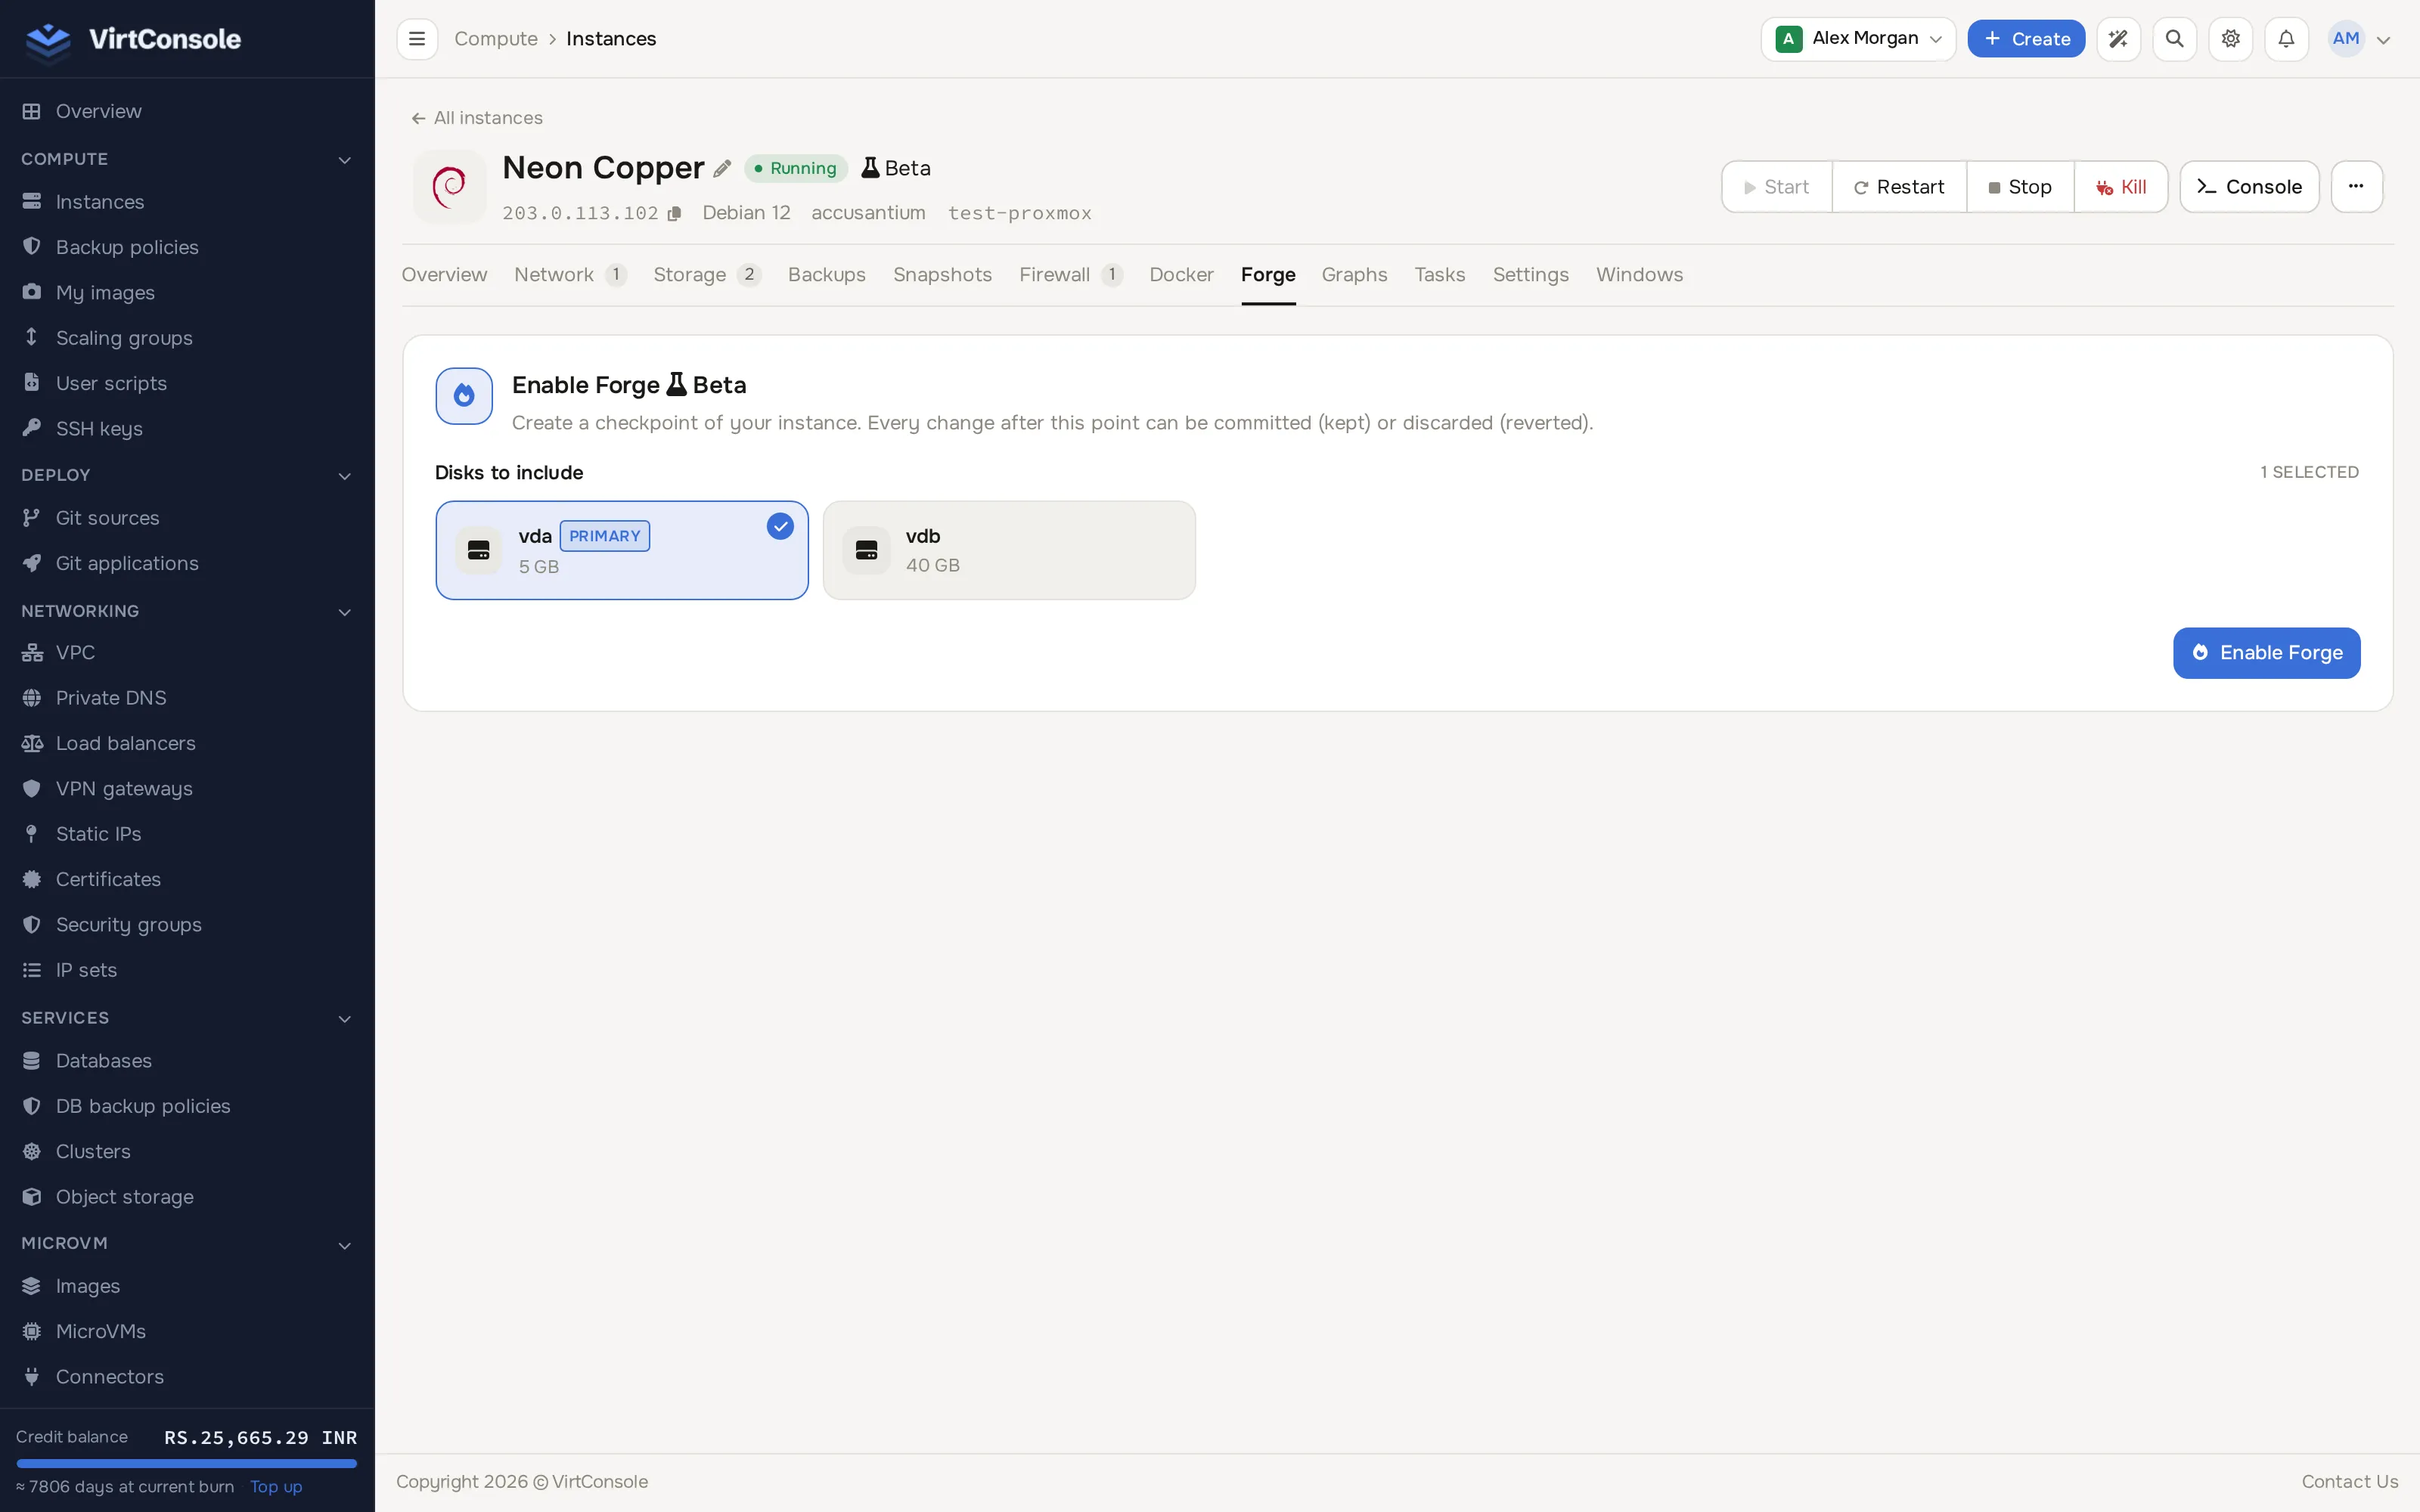Open settings gear icon in top bar
This screenshot has width=2420, height=1512.
click(2230, 39)
